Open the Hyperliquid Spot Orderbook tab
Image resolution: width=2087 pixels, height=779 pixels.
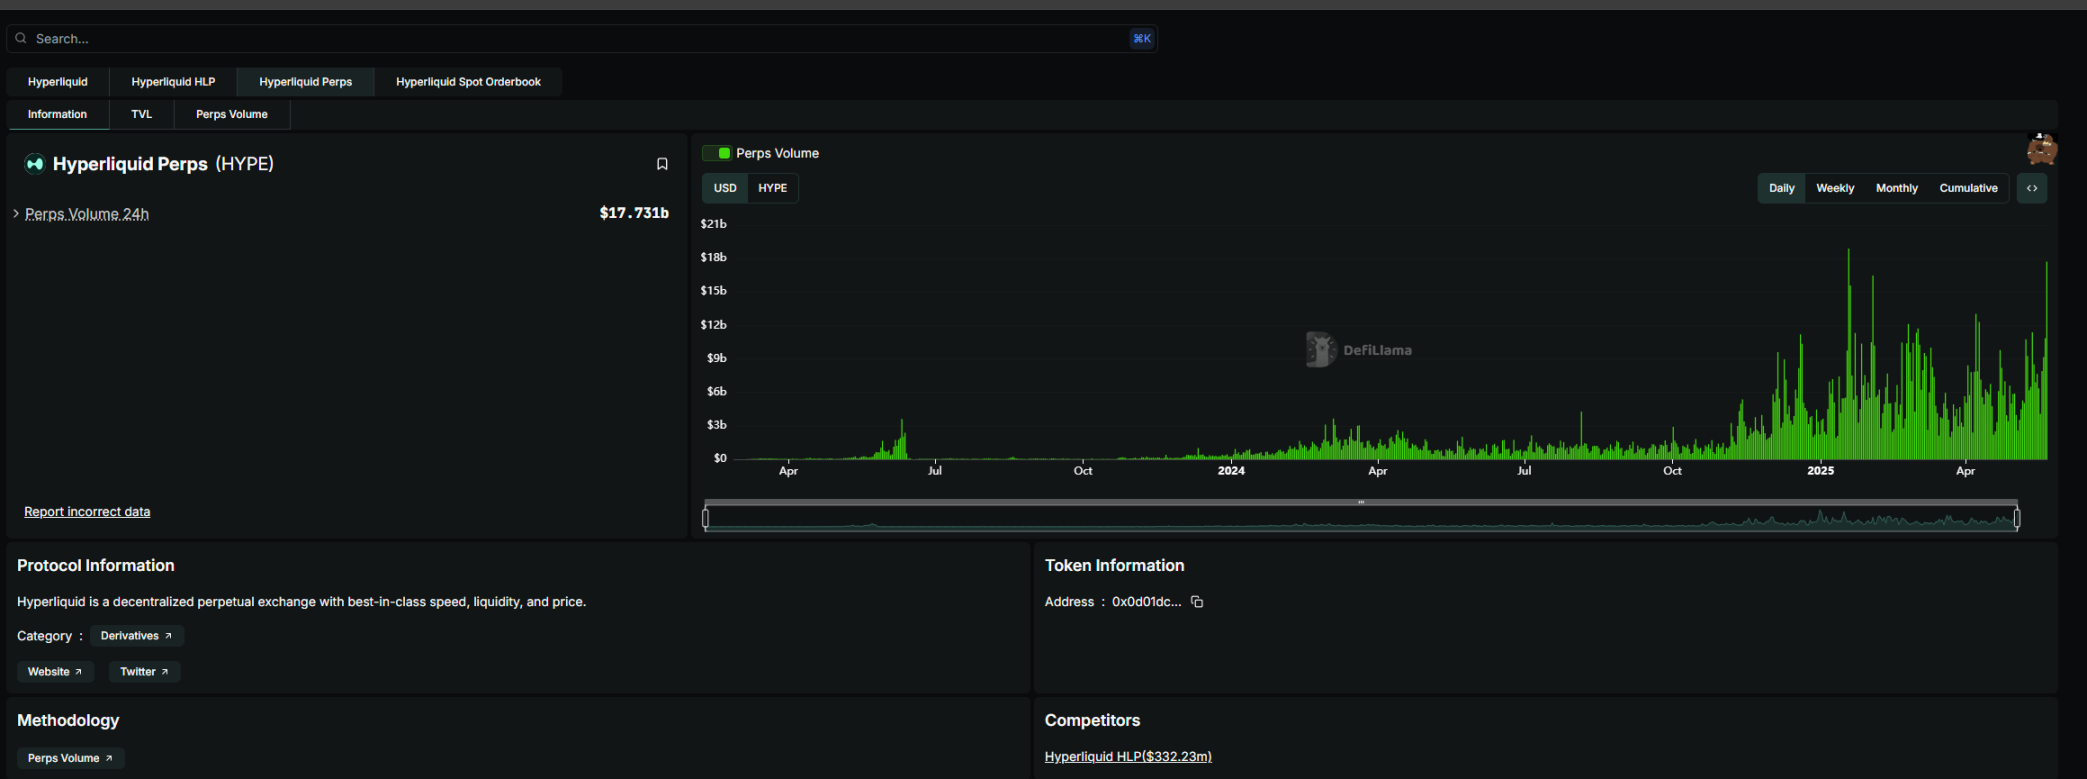[x=468, y=82]
